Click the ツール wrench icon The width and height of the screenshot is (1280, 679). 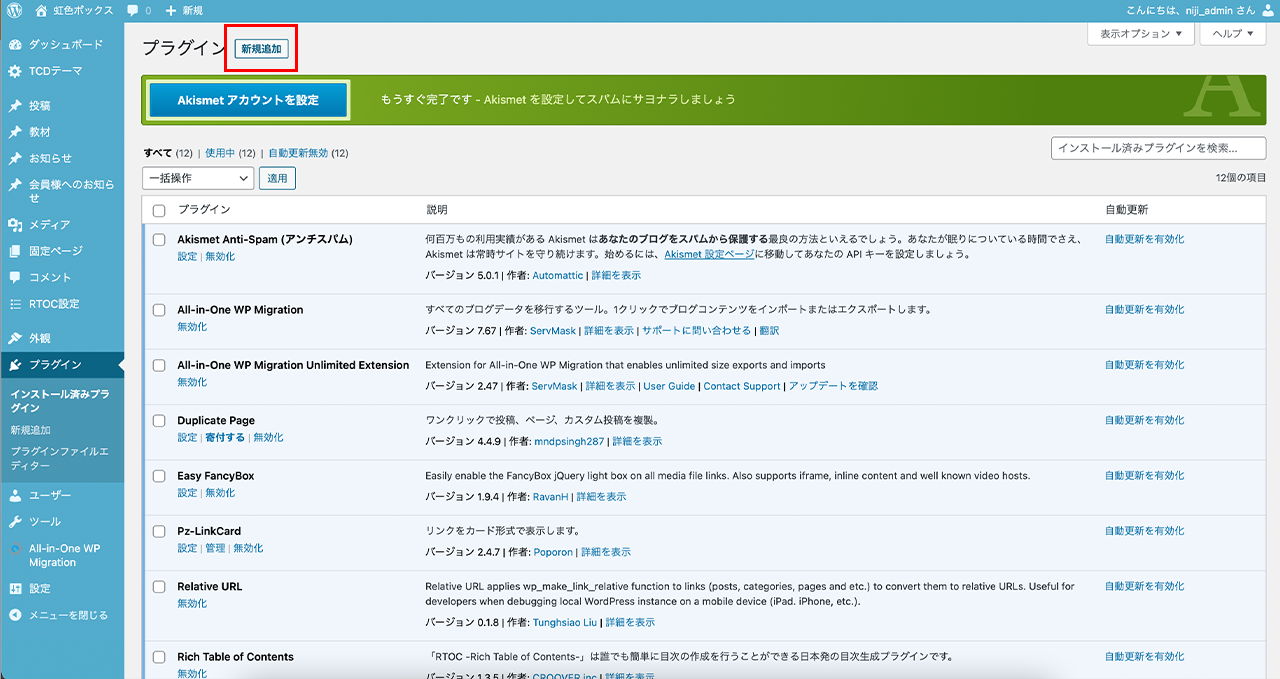(x=15, y=522)
